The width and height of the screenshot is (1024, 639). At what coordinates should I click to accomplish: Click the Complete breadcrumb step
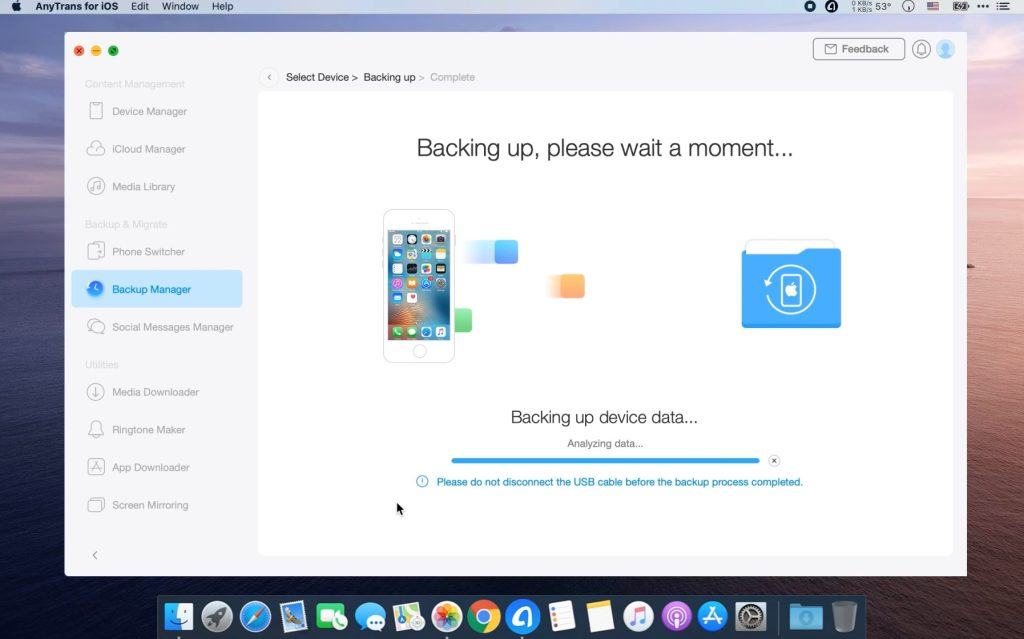coord(452,77)
